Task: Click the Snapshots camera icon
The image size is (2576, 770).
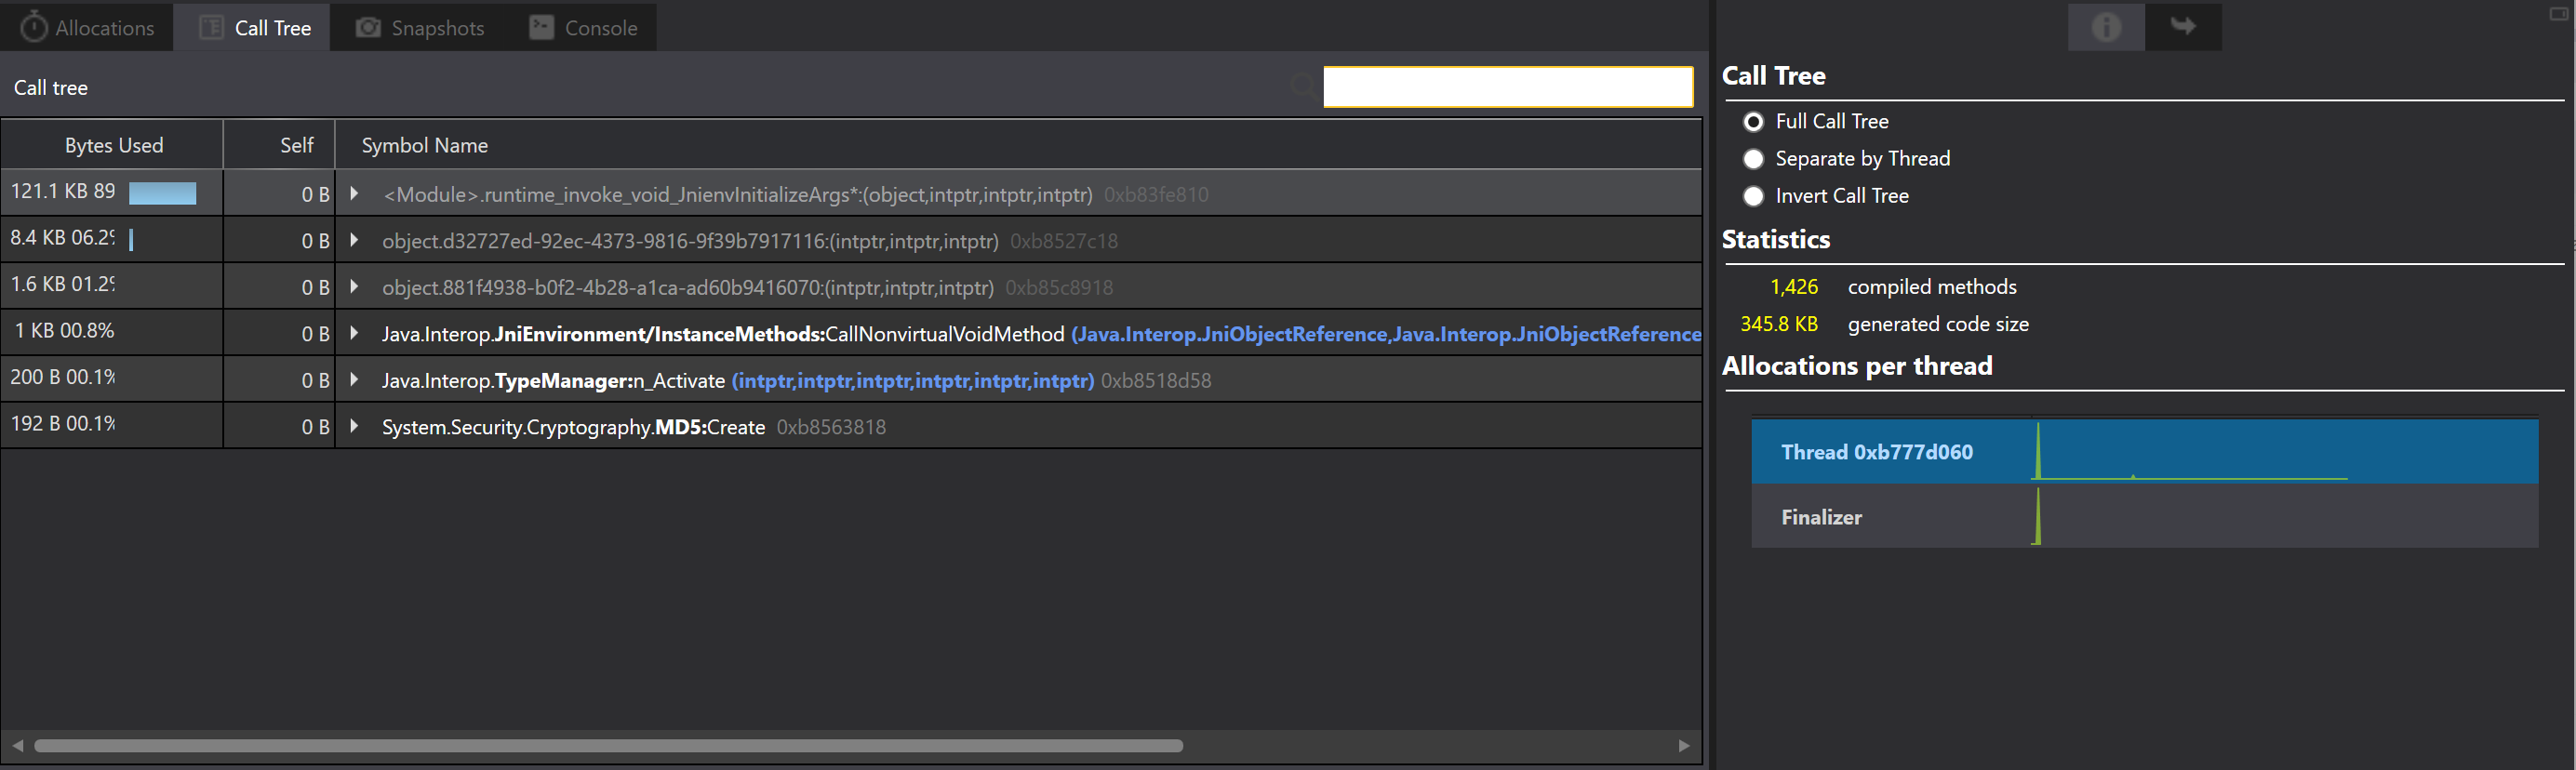Action: (x=368, y=27)
